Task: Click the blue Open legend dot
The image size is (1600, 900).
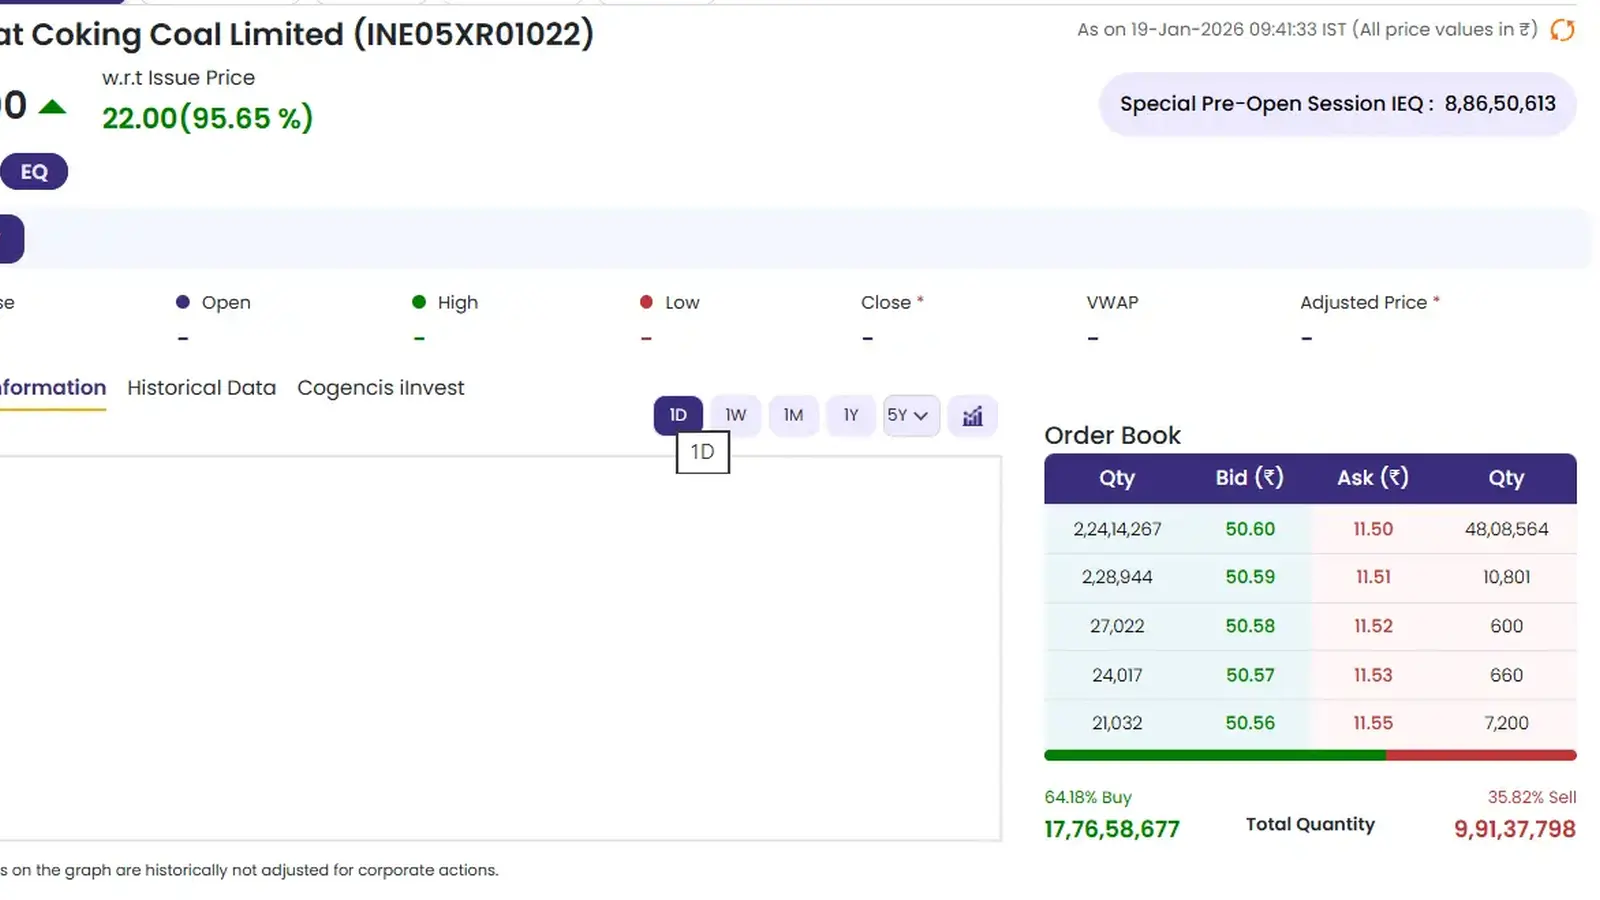Action: pos(182,302)
